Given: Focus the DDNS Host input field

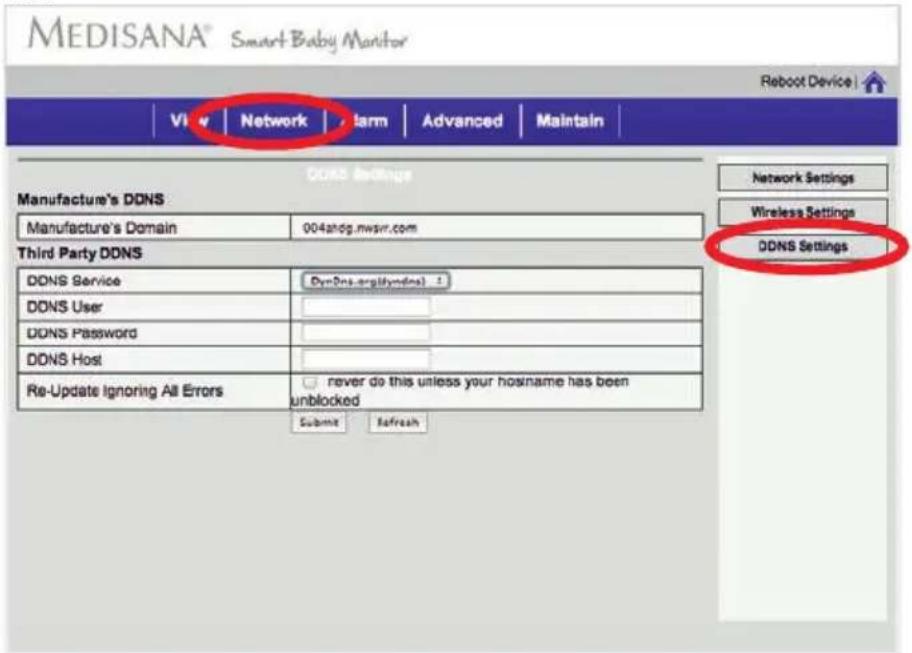Looking at the screenshot, I should click(366, 359).
